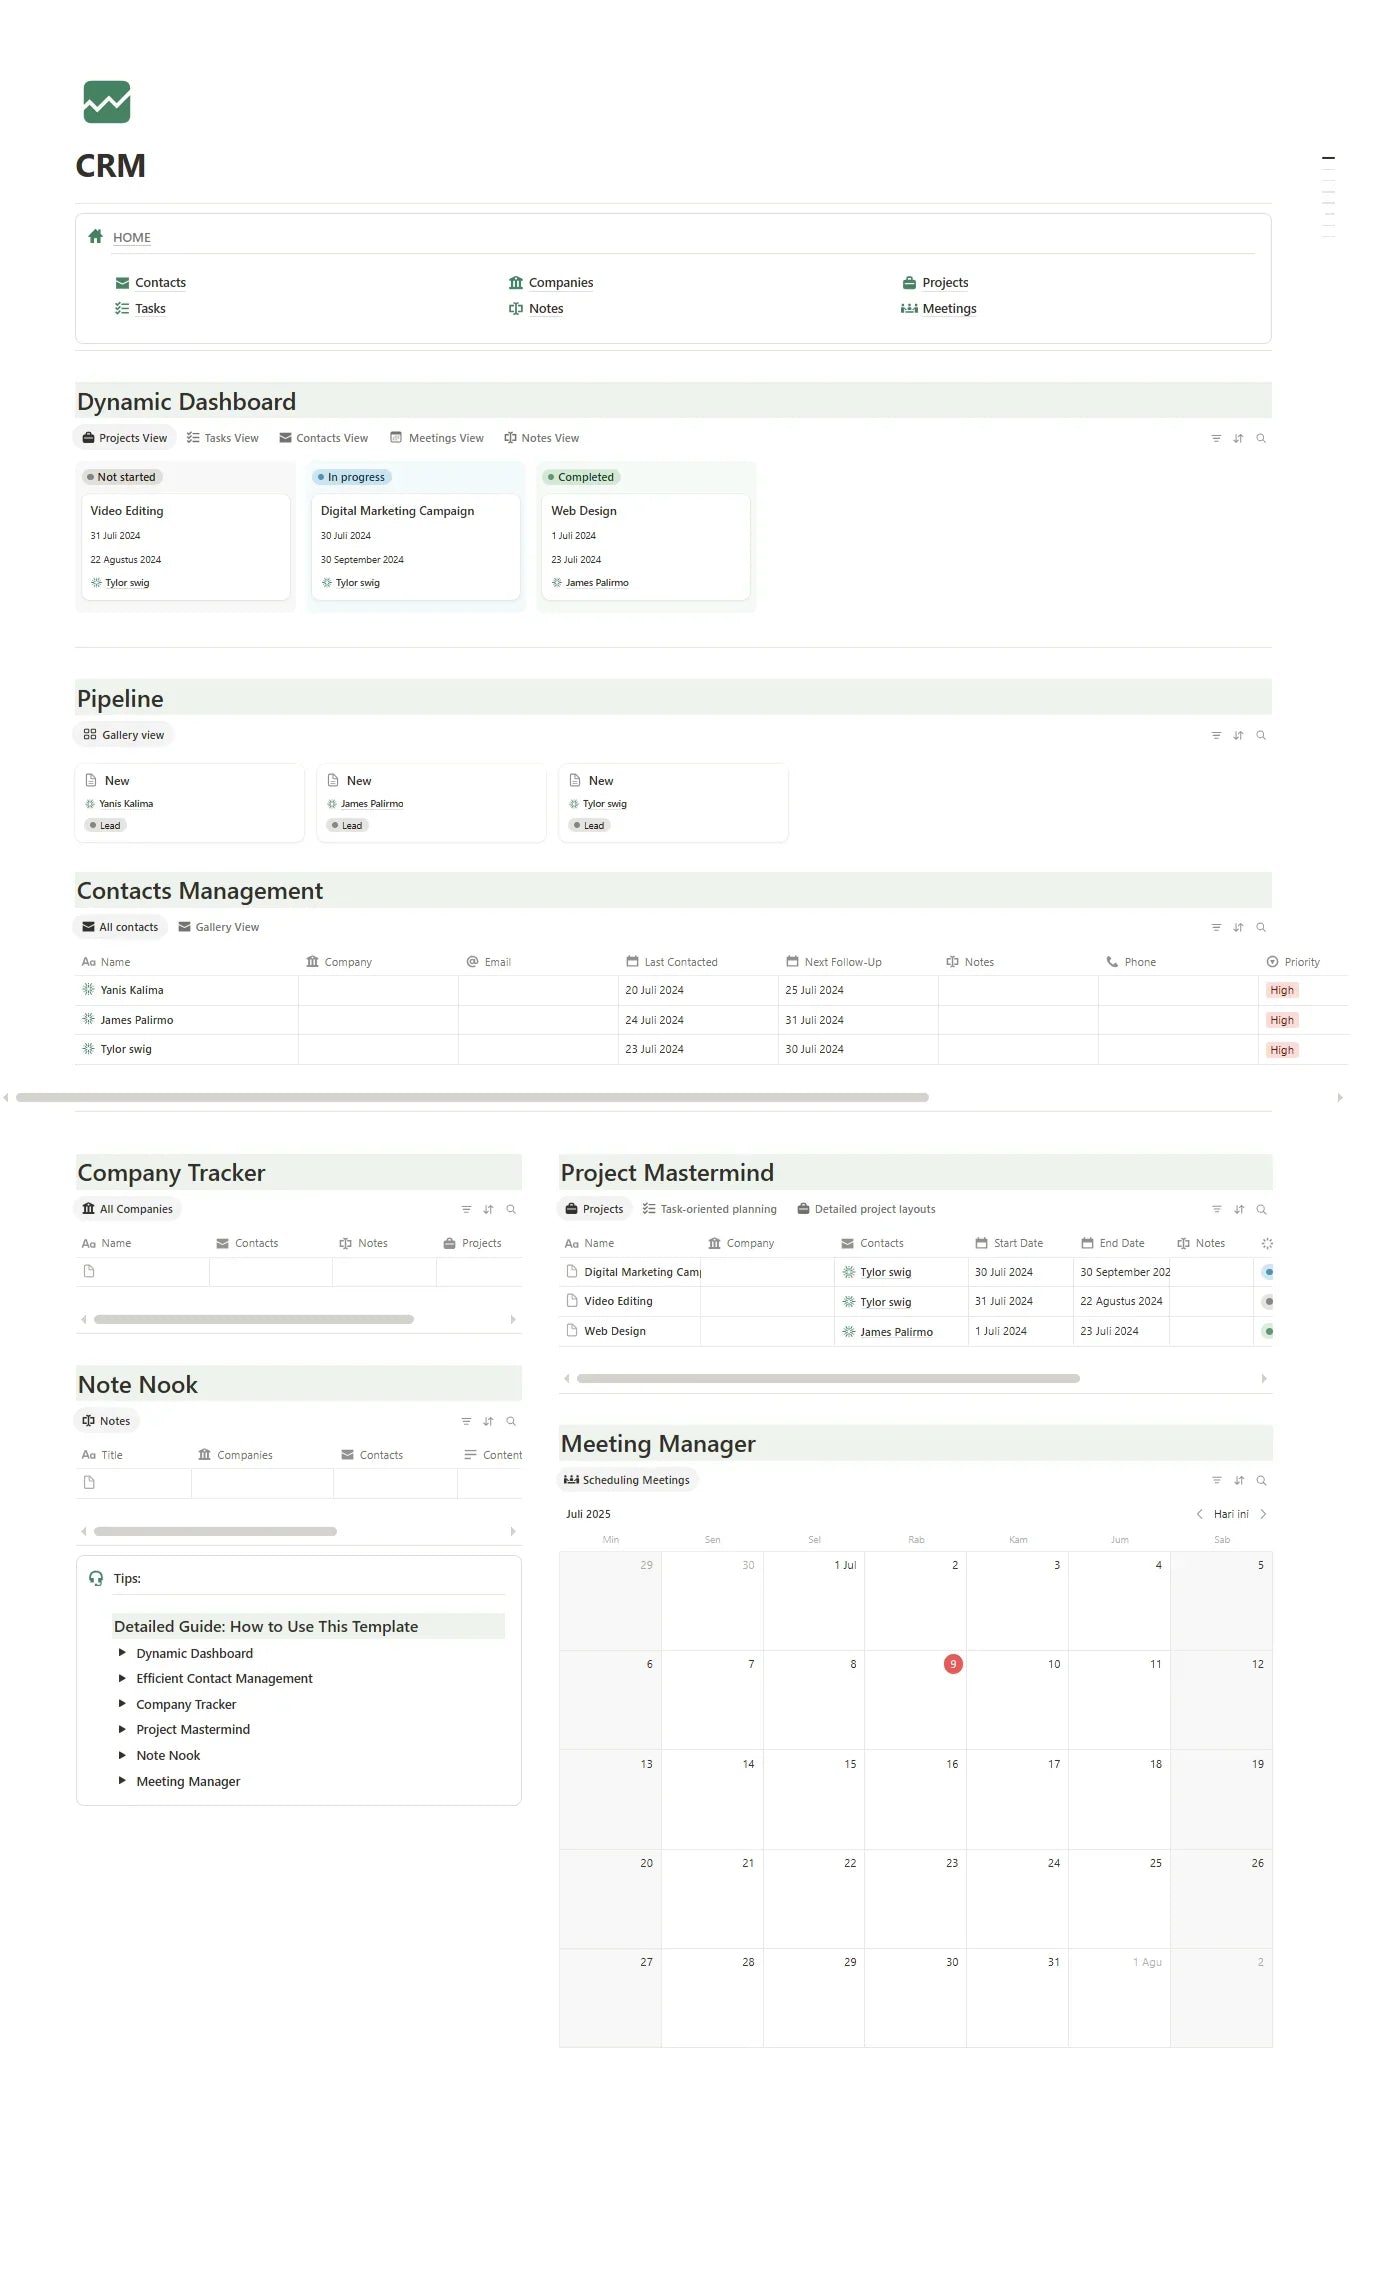Click the Last Contacted column header

672,962
